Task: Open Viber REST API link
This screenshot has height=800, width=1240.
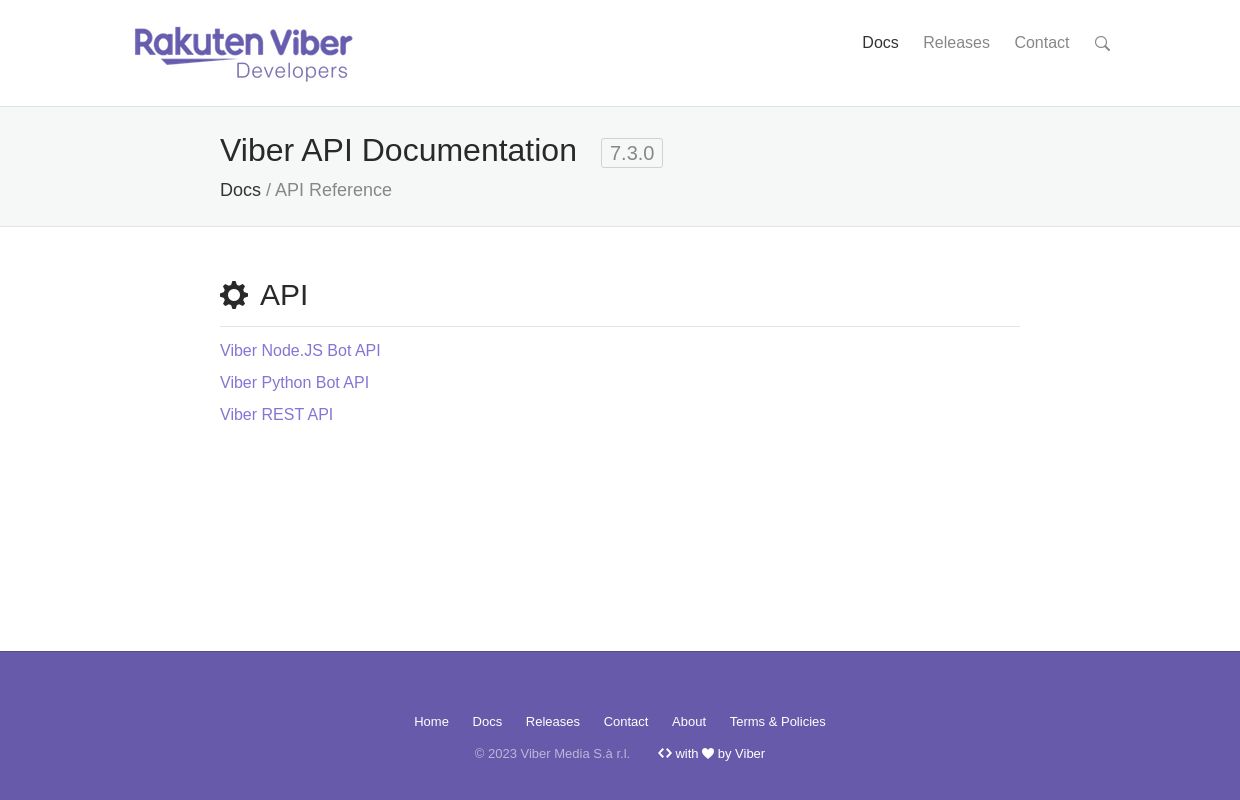Action: pyautogui.click(x=276, y=415)
